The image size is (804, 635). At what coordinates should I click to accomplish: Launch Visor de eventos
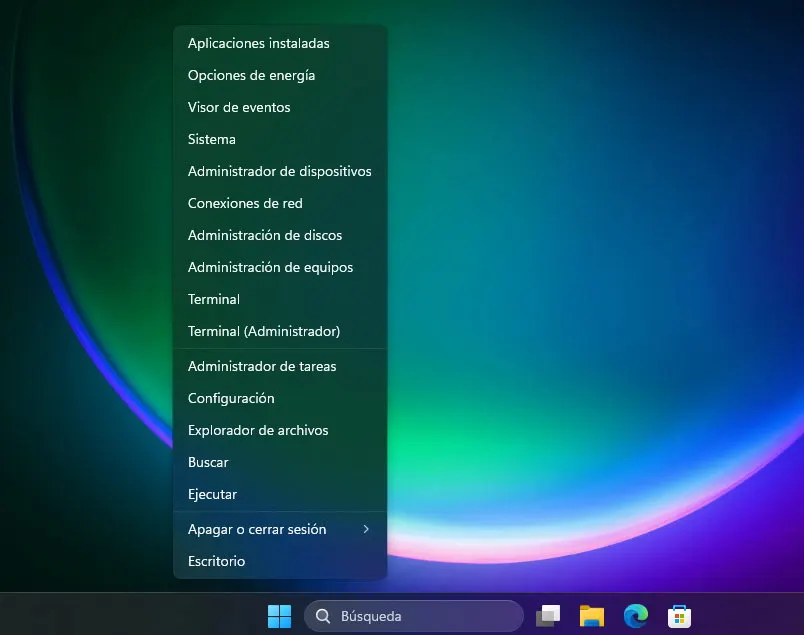[280, 107]
